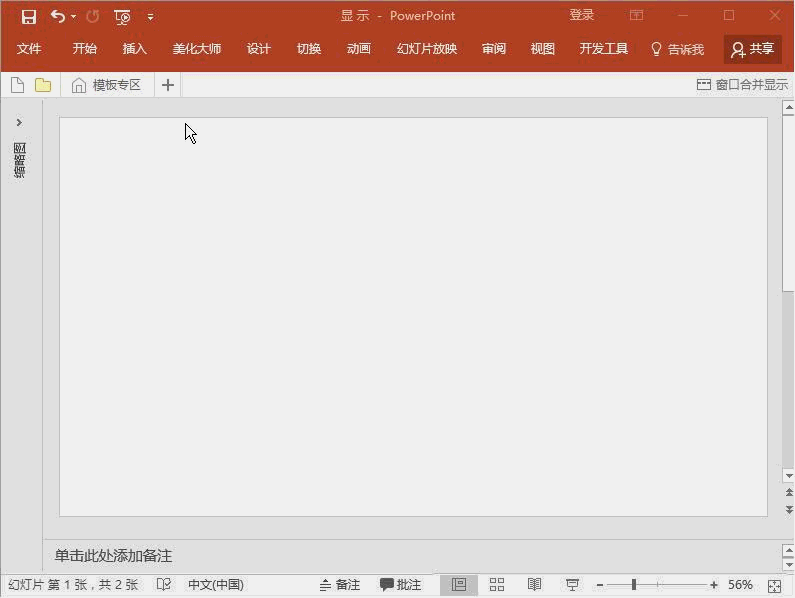This screenshot has width=795, height=598.
Task: Open the 开发工具 developer tab
Action: click(x=604, y=49)
